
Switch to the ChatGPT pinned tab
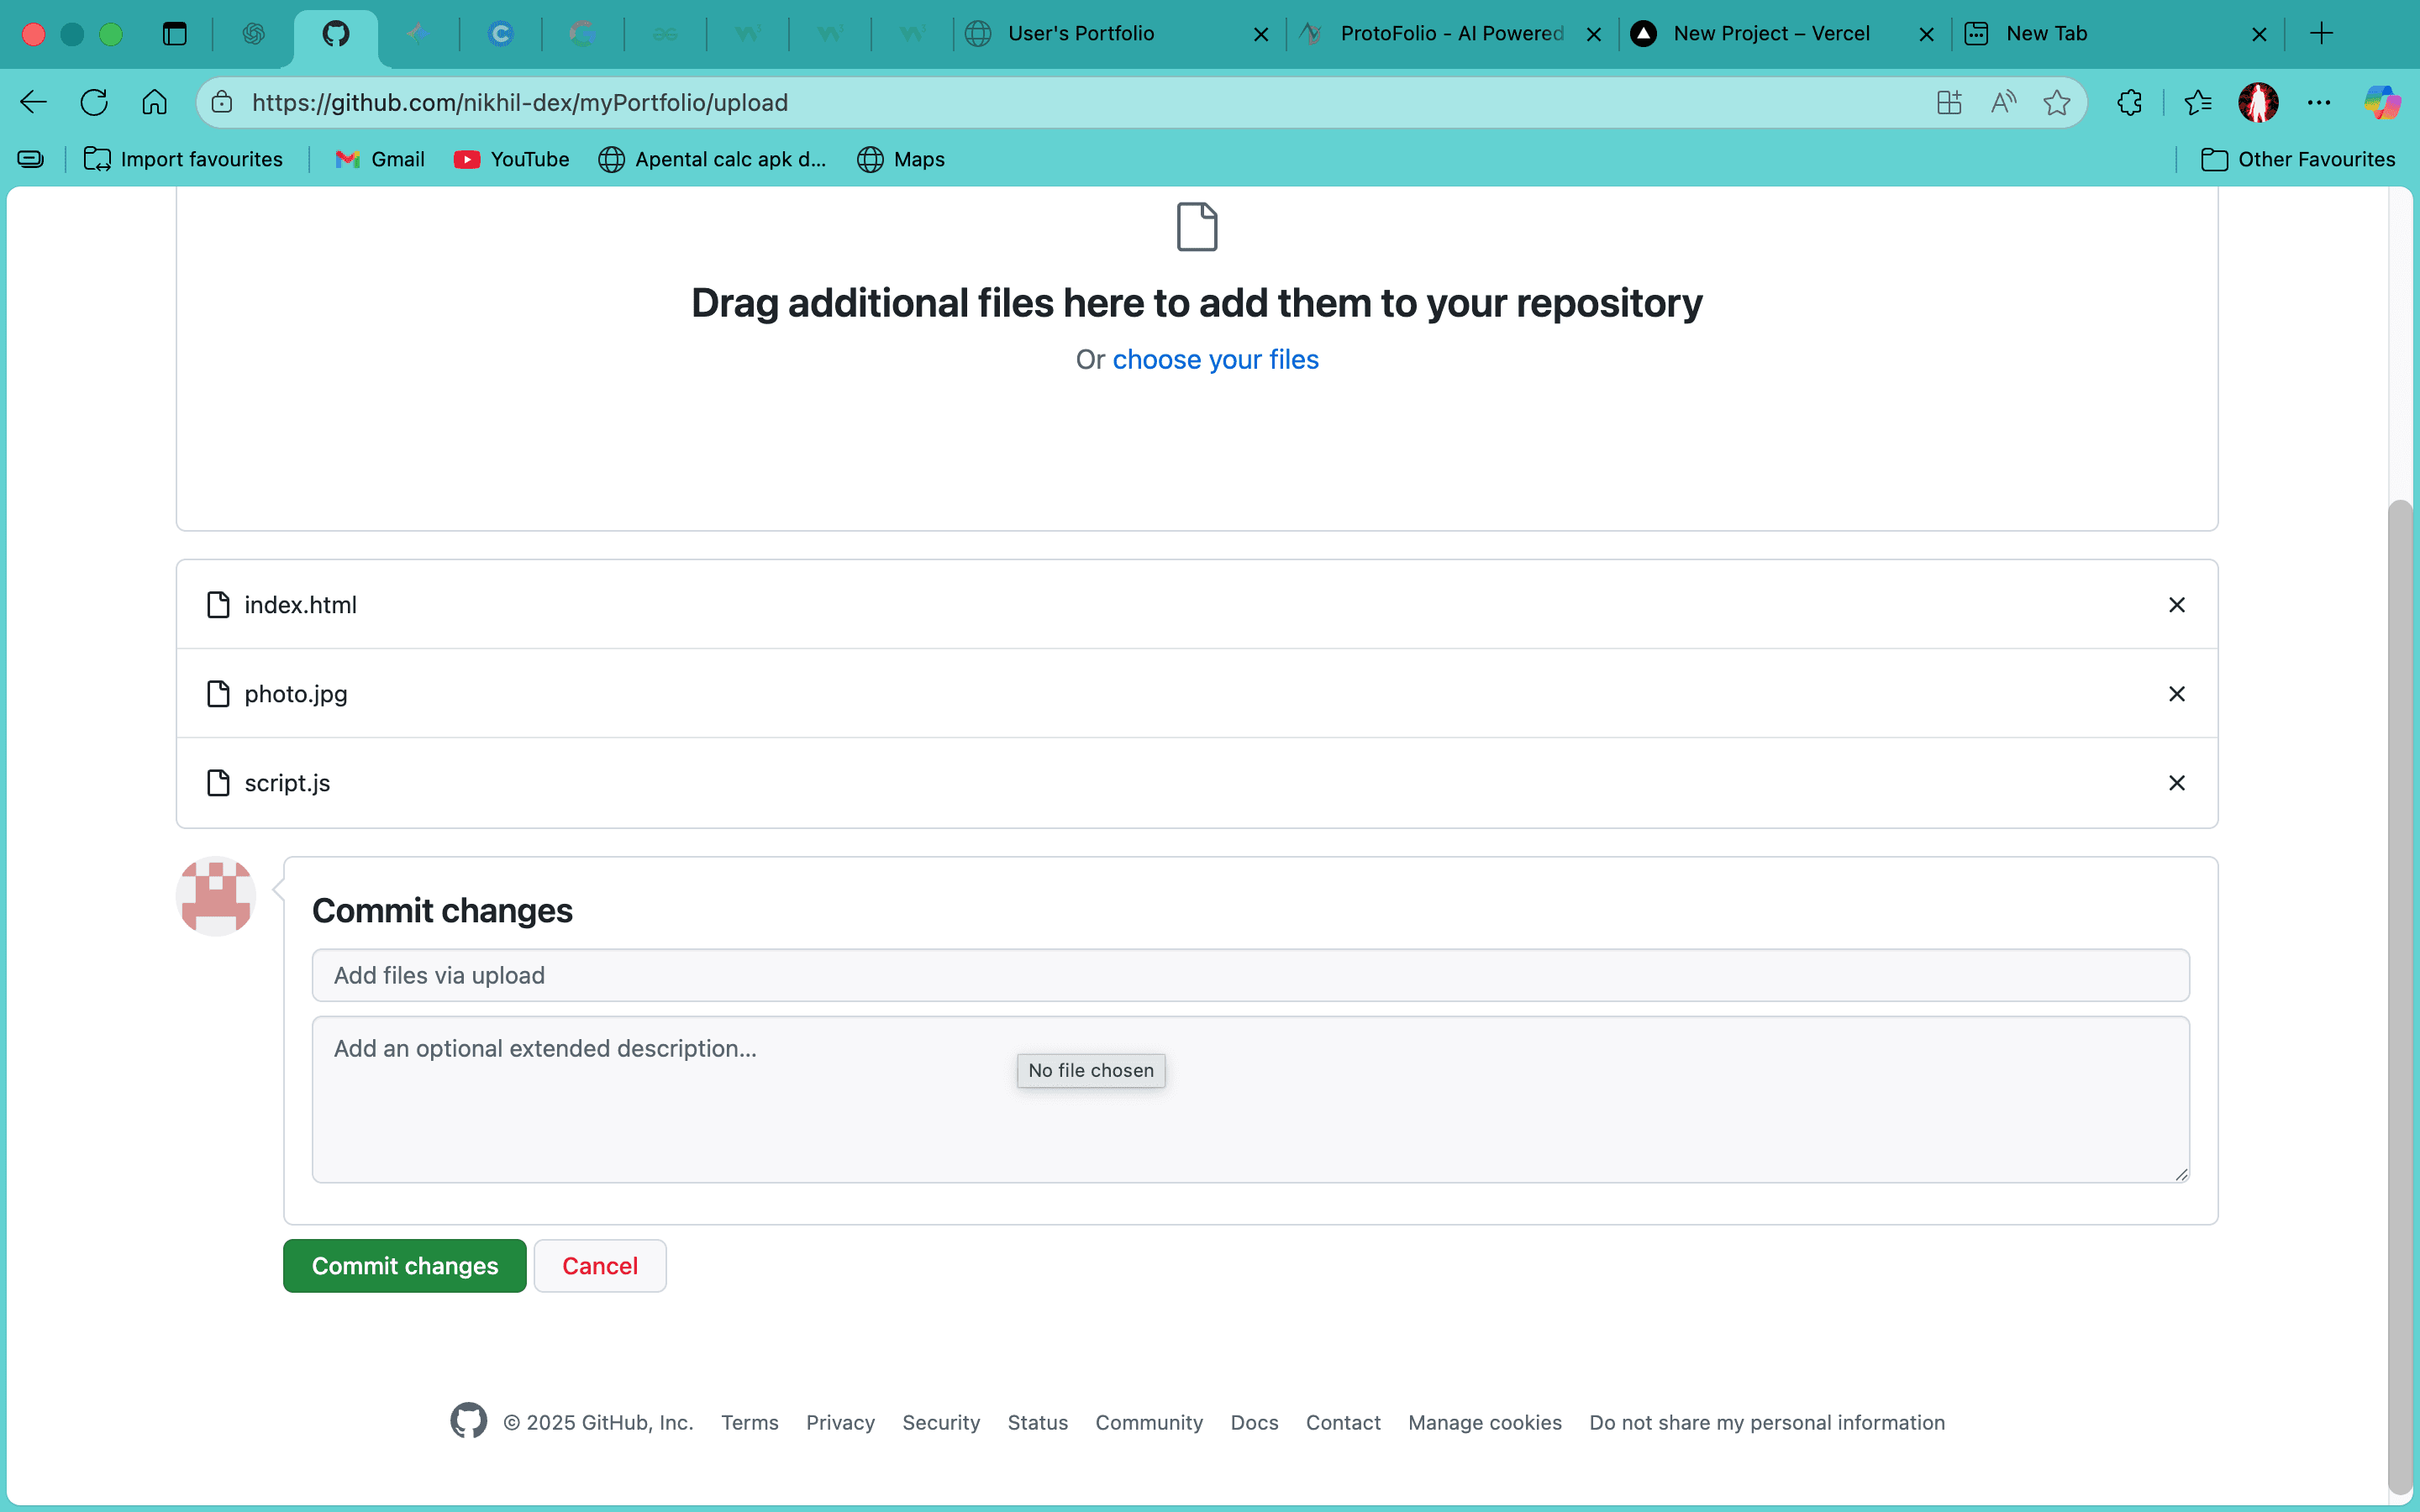(x=253, y=34)
